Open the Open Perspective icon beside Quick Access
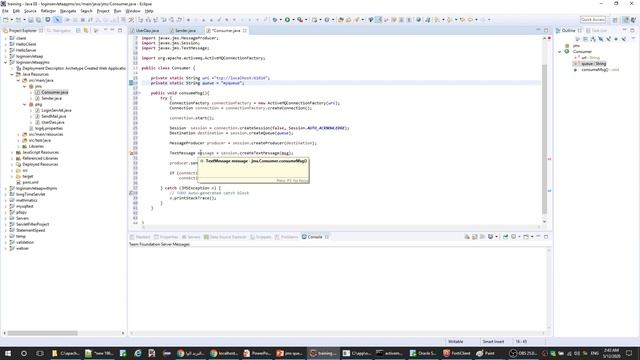 pos(615,20)
